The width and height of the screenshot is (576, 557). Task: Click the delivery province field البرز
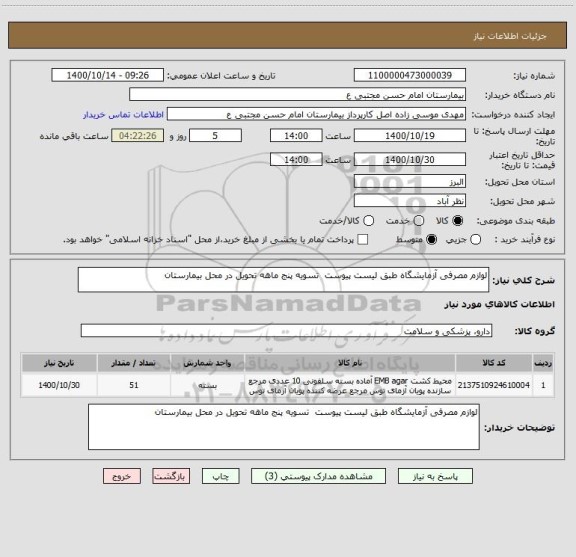(410, 182)
